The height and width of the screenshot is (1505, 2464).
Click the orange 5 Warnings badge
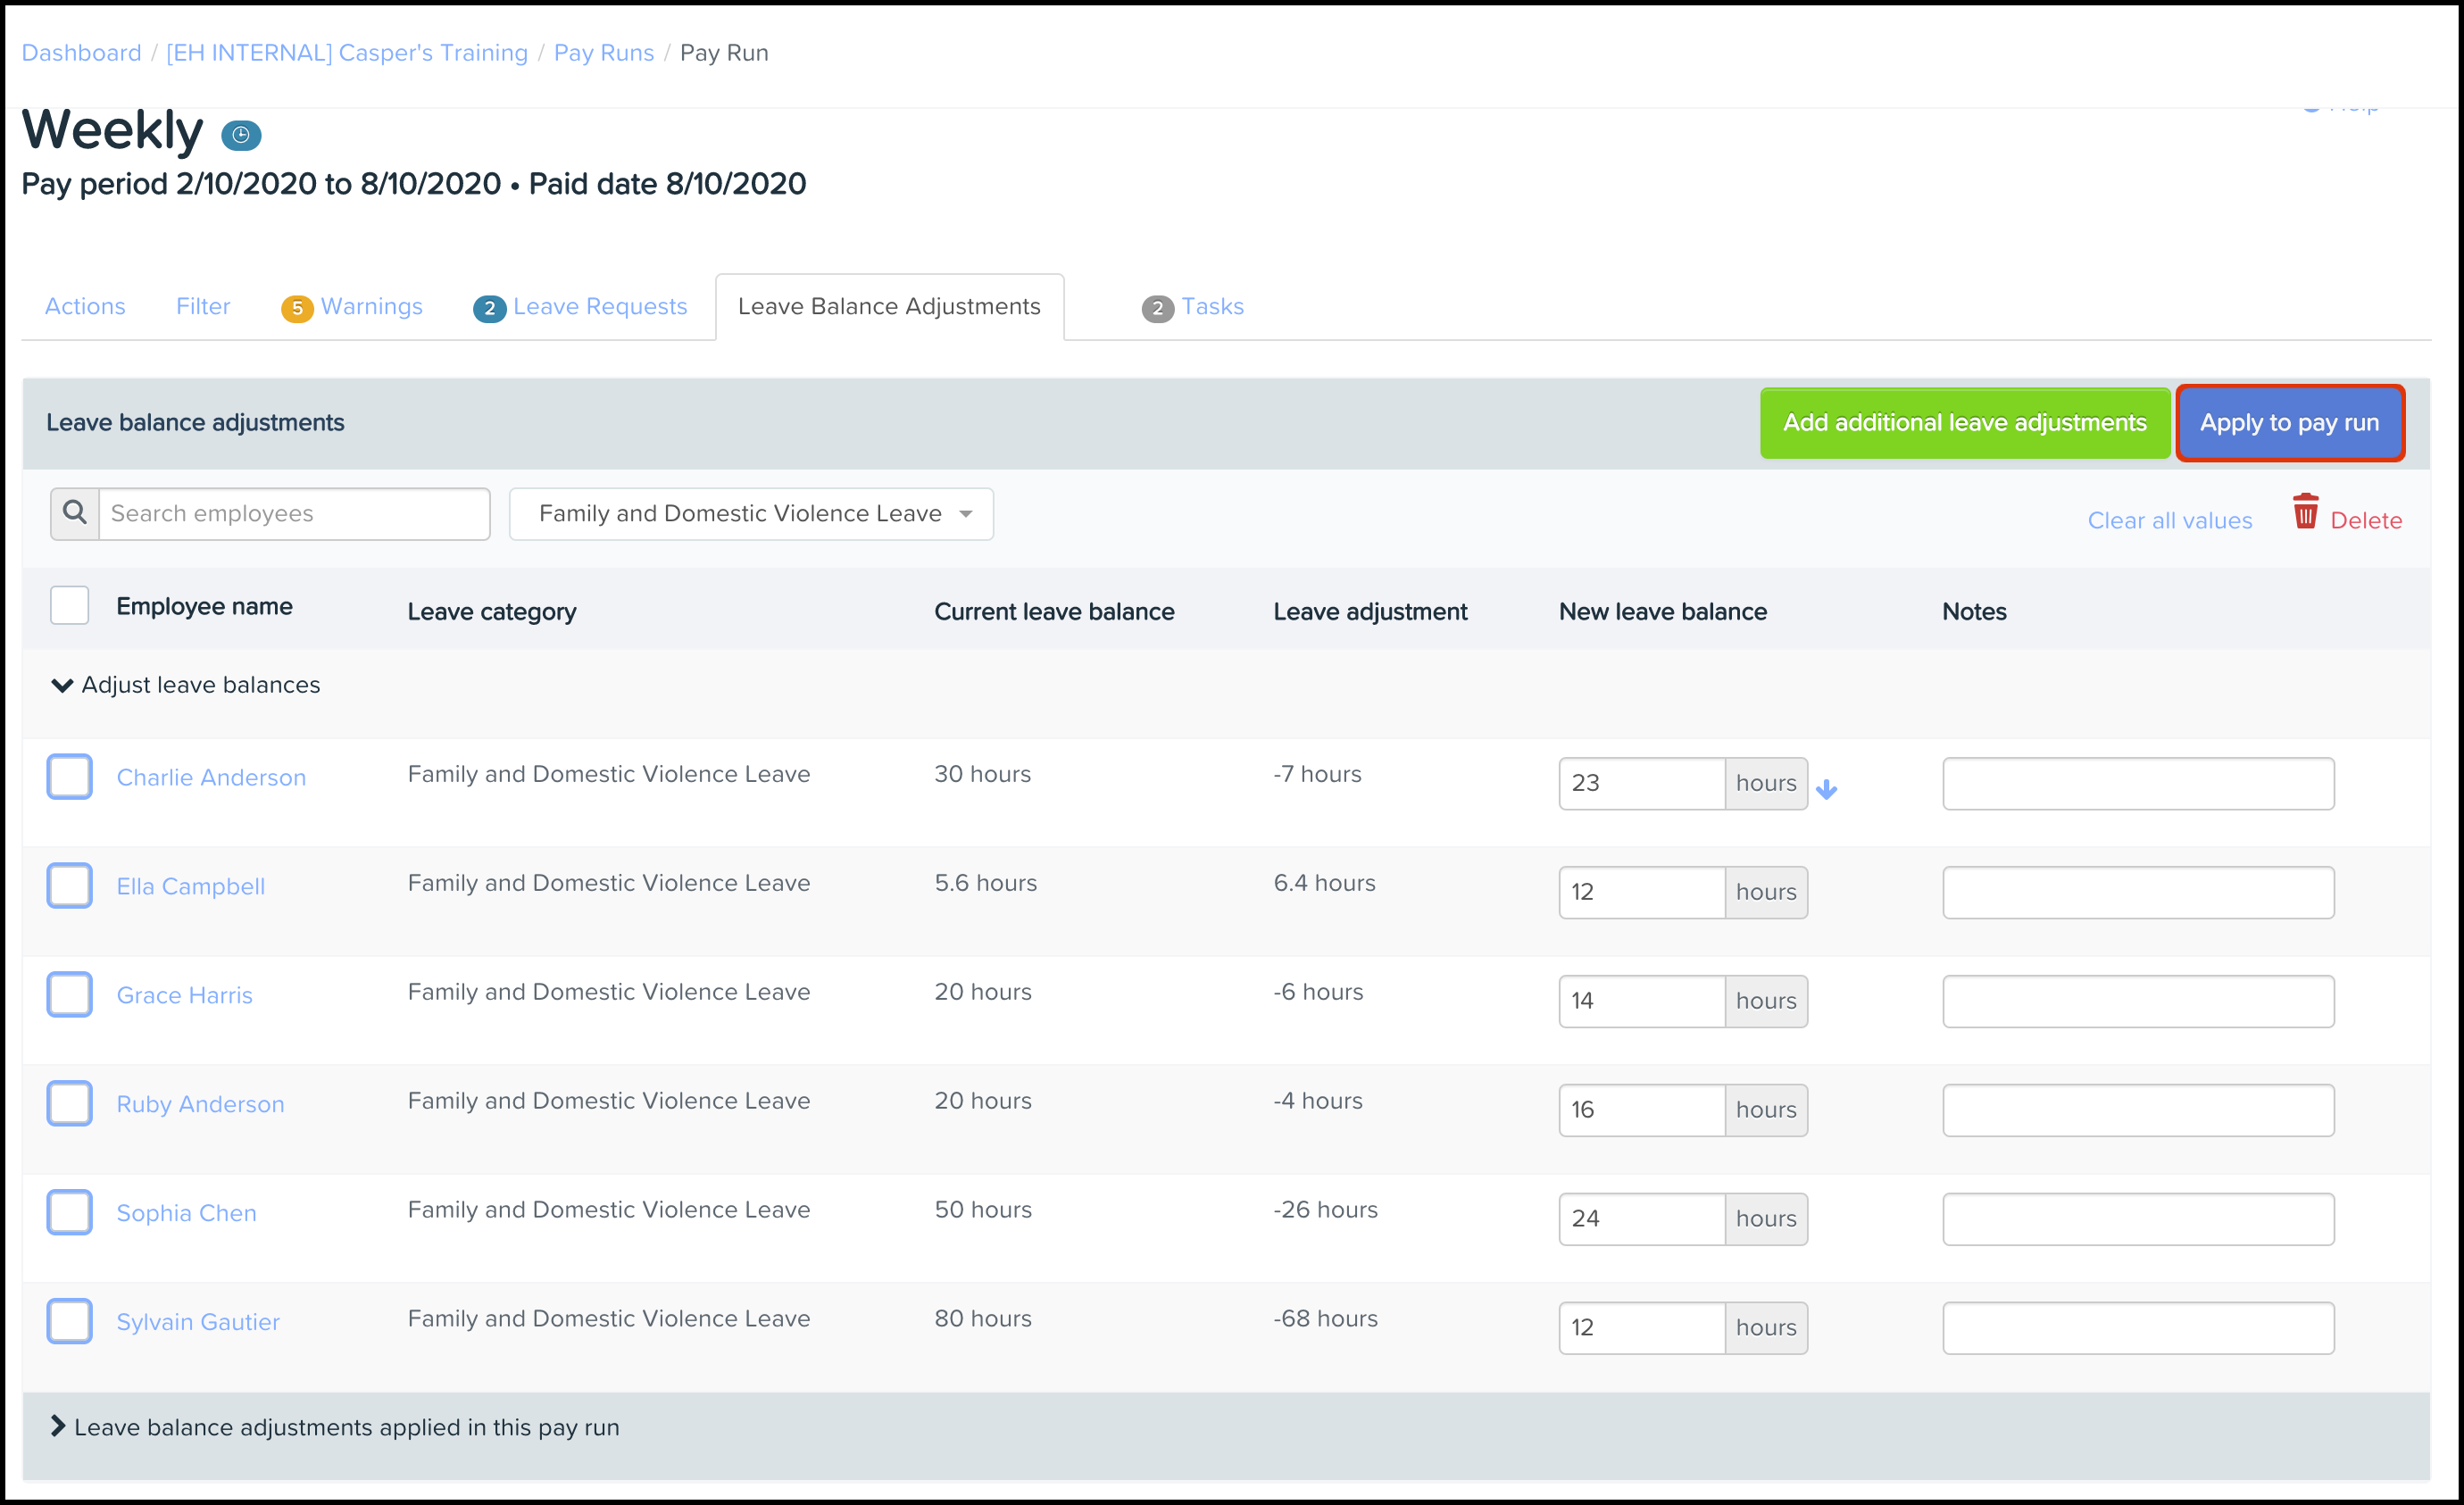296,308
